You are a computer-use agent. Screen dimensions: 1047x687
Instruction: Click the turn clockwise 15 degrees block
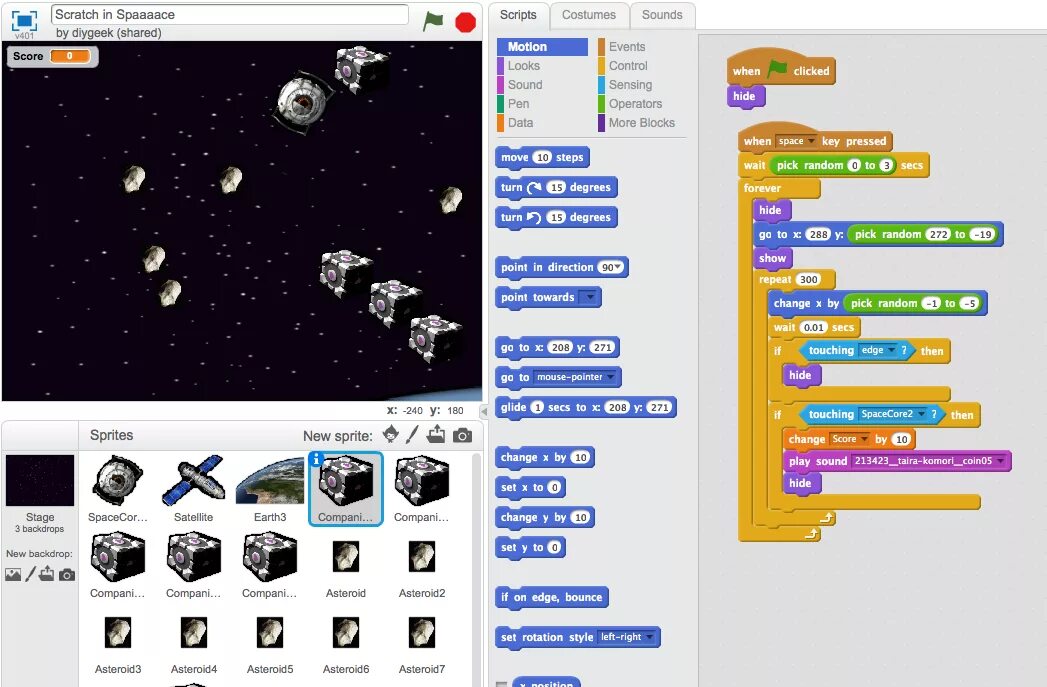(556, 188)
